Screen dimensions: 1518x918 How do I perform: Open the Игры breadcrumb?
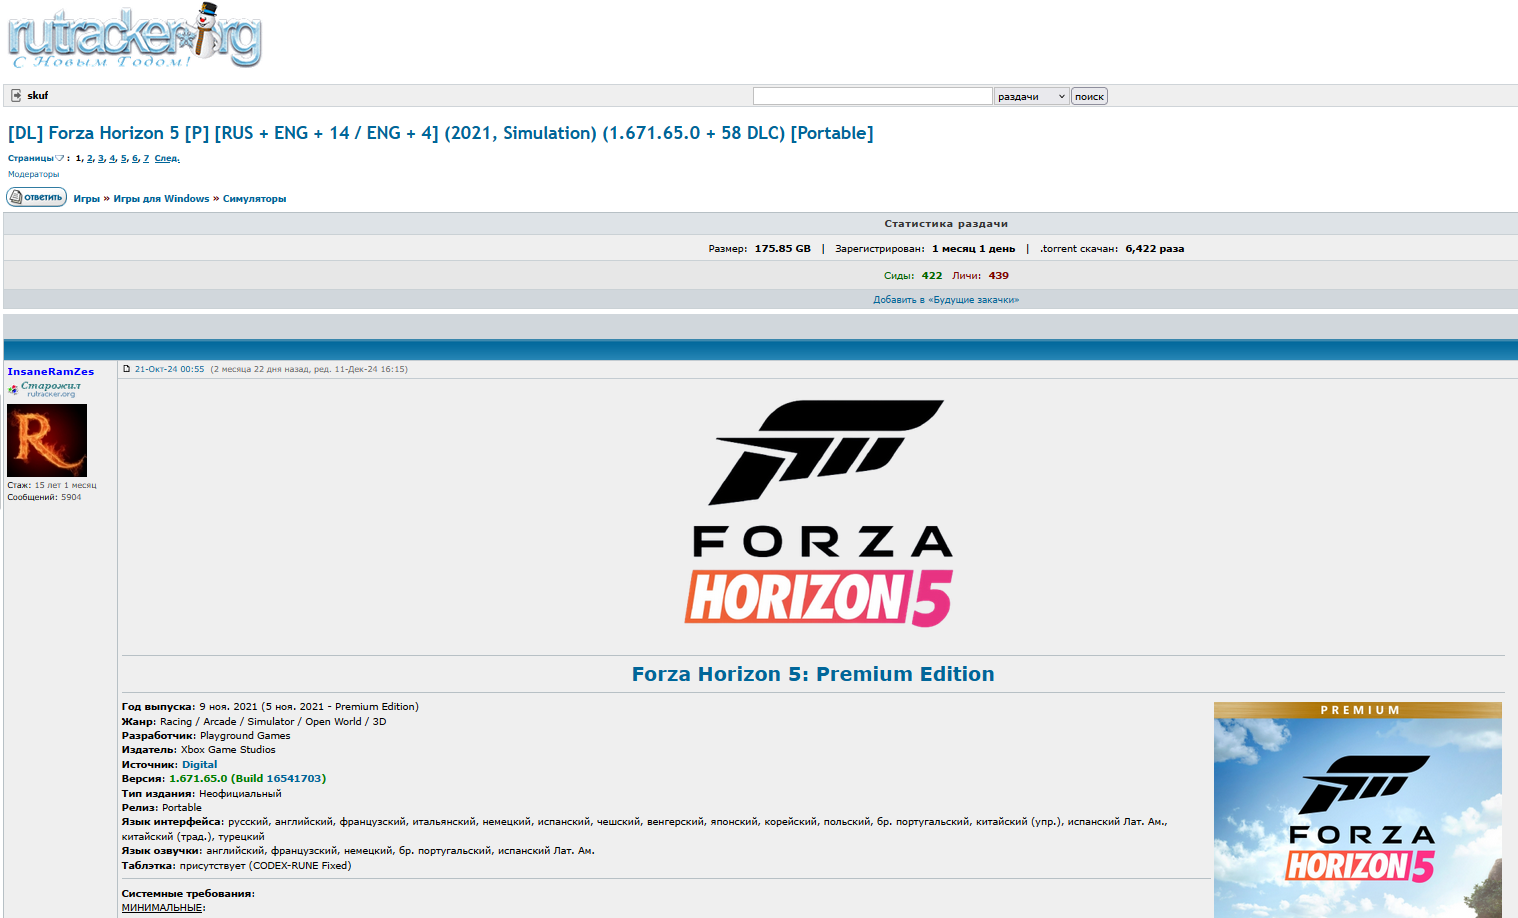87,199
